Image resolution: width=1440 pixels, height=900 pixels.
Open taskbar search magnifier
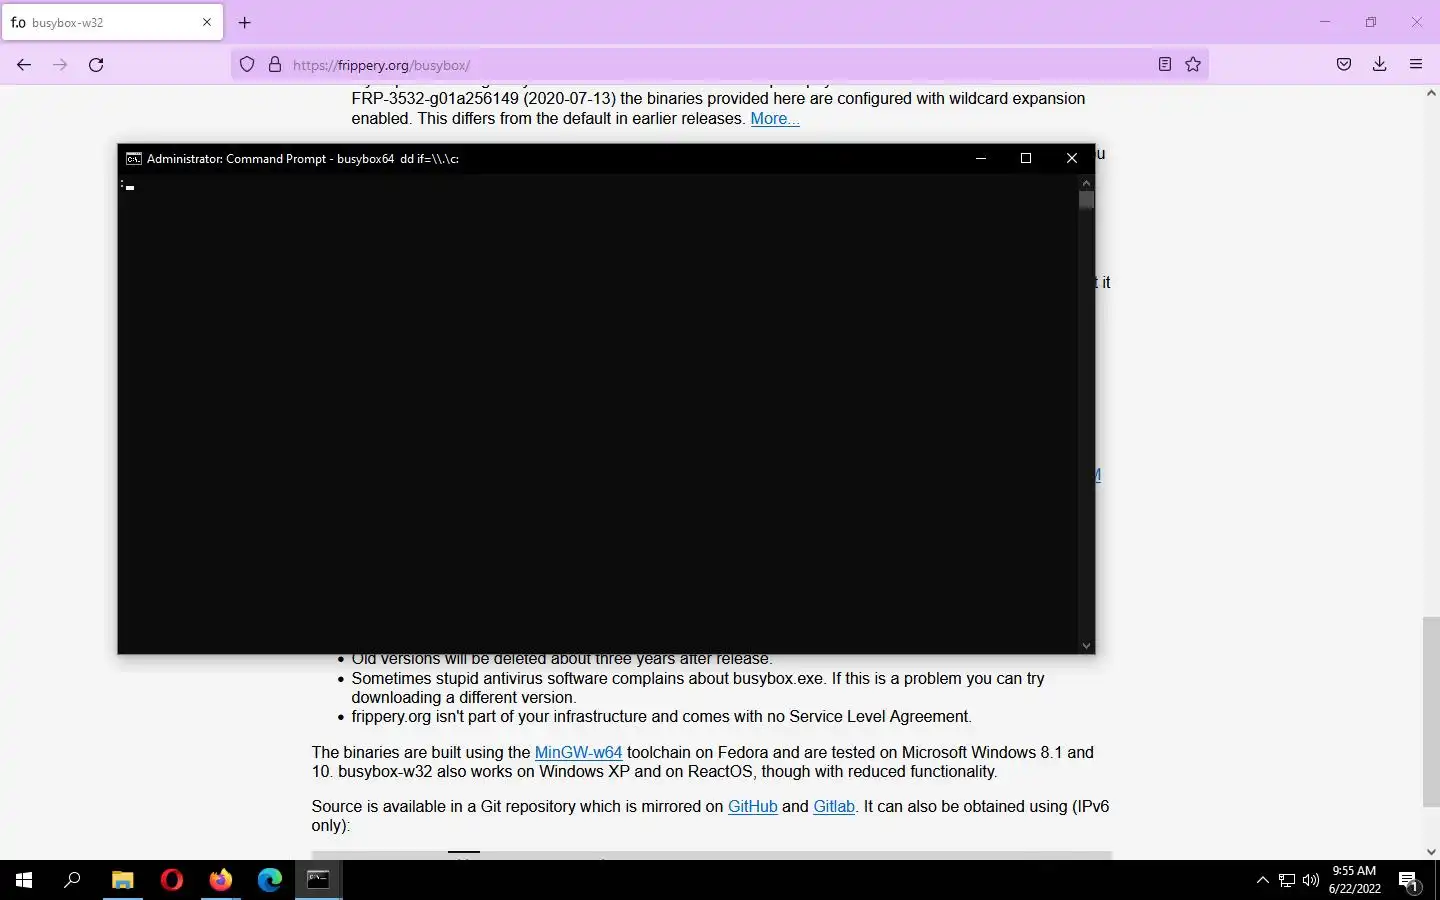coord(72,880)
